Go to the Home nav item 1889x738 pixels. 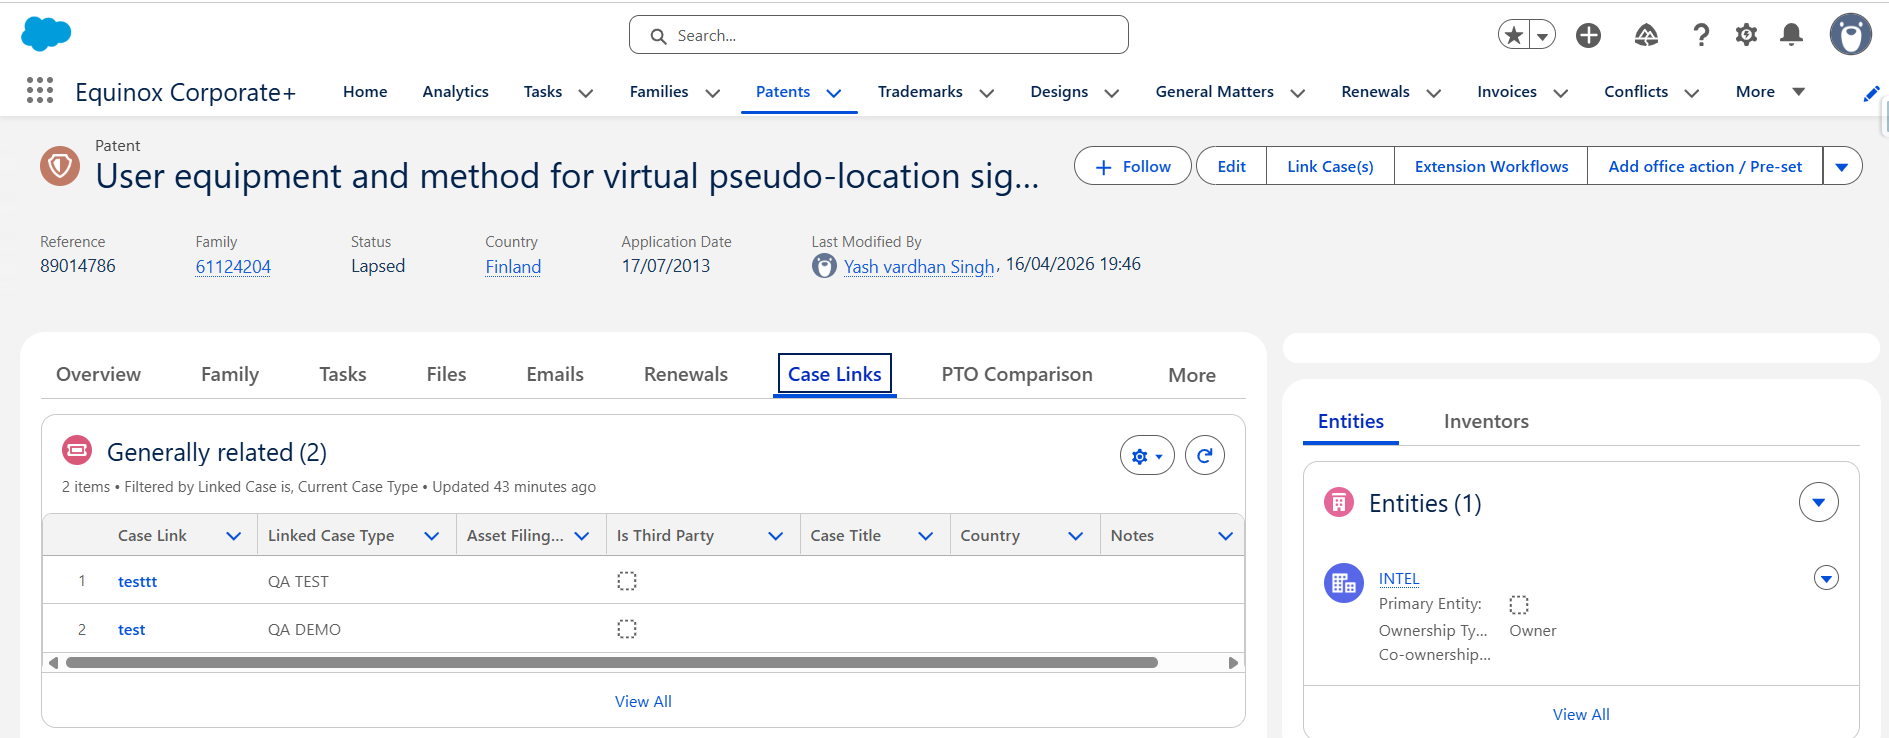365,92
